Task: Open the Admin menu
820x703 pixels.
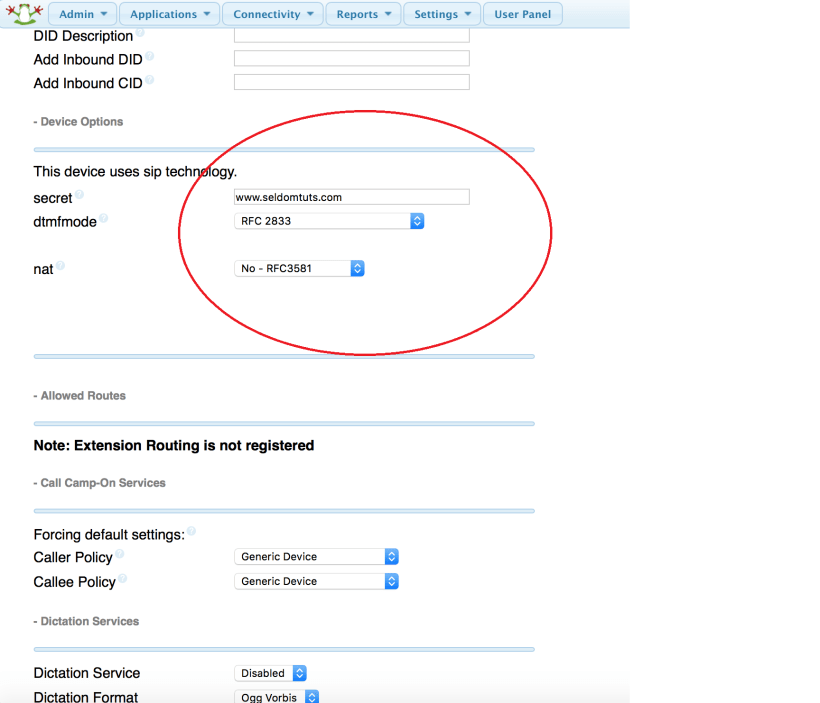Action: [83, 14]
